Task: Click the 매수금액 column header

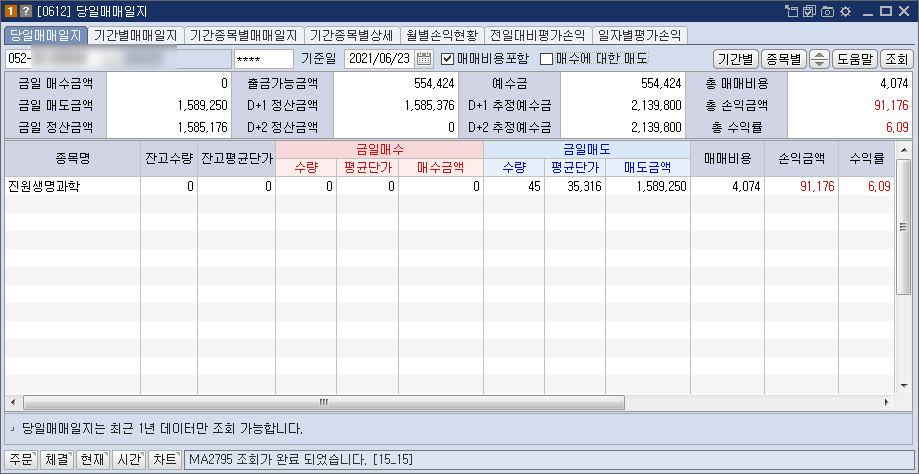Action: click(440, 168)
